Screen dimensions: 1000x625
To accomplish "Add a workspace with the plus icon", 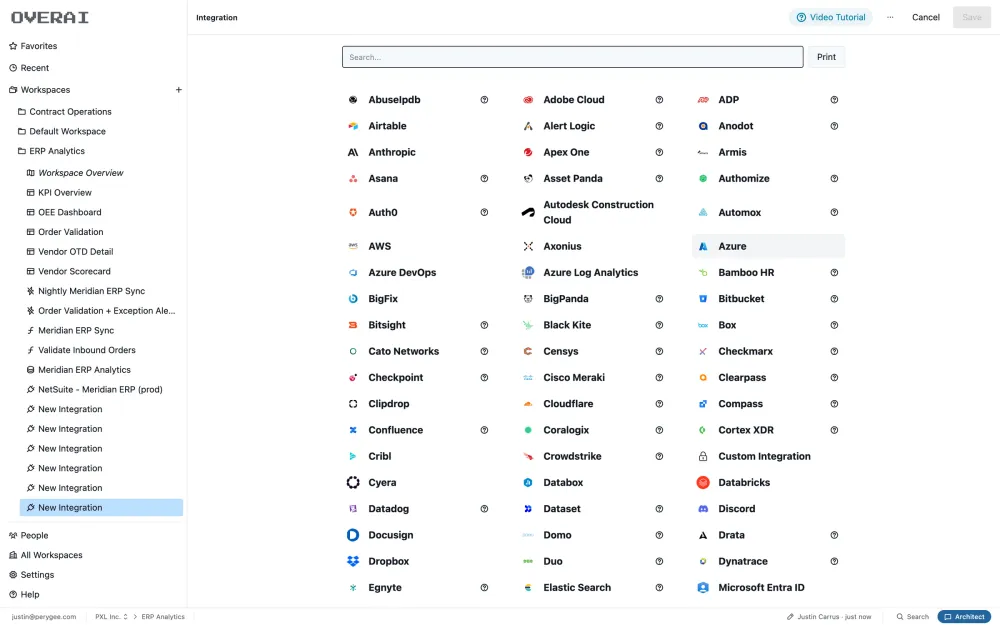I will (x=179, y=90).
